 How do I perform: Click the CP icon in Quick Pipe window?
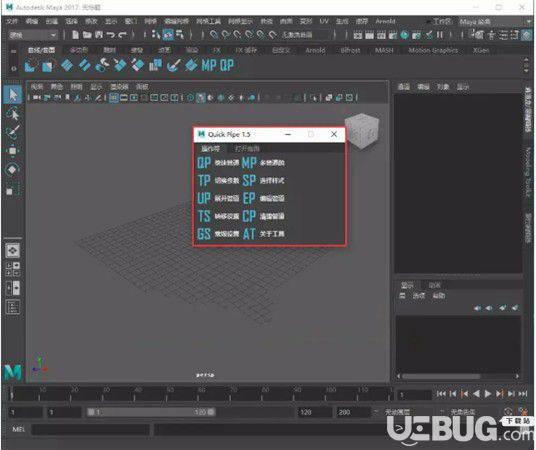coord(249,216)
